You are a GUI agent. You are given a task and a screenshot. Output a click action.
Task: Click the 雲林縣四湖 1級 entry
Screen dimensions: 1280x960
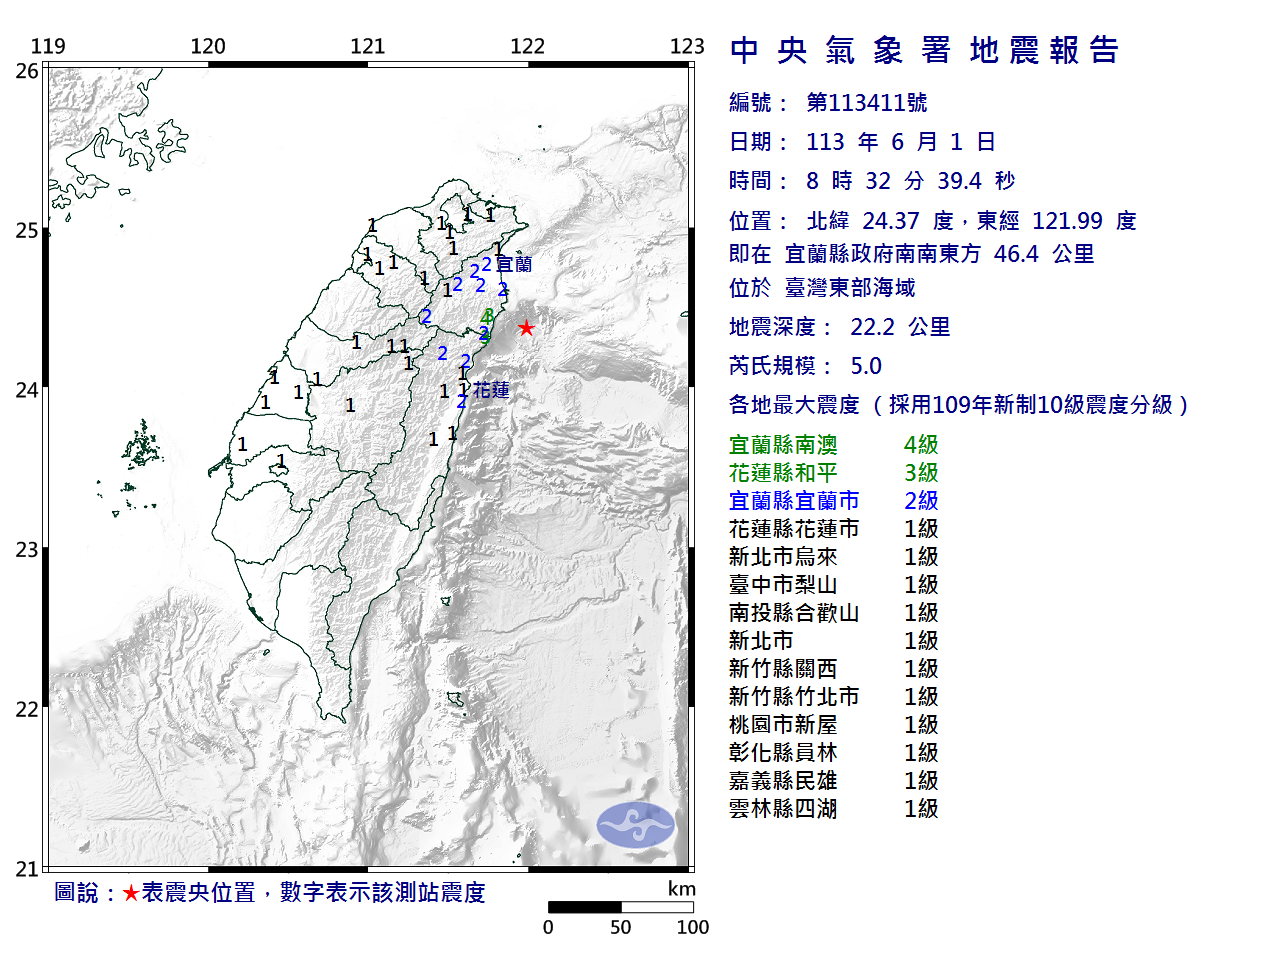833,809
